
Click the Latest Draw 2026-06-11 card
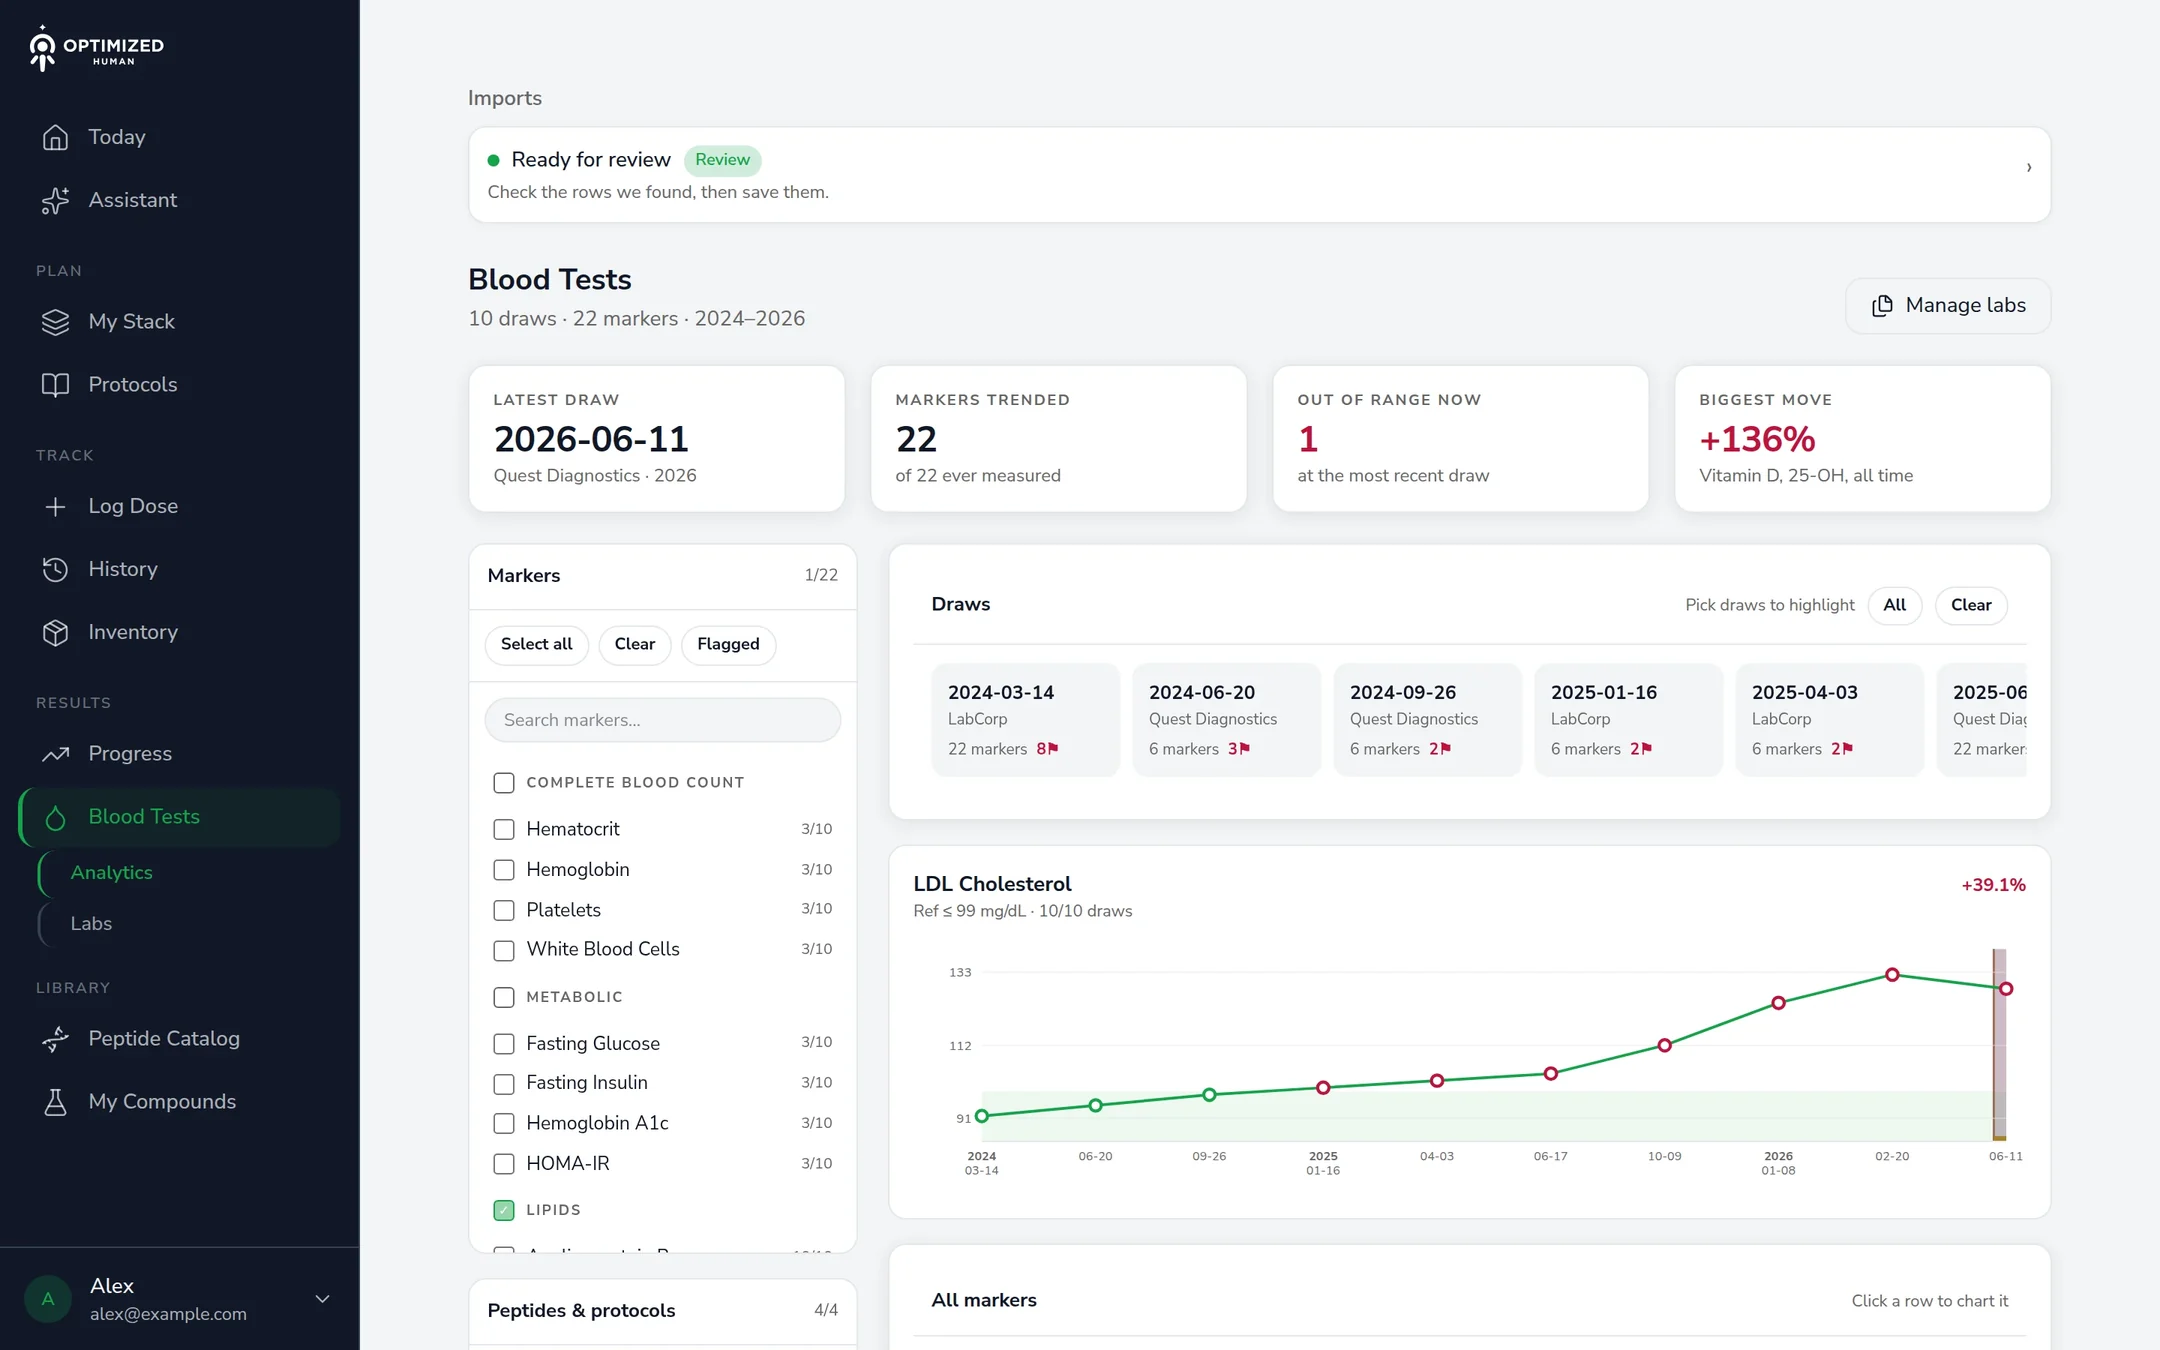[x=656, y=439]
